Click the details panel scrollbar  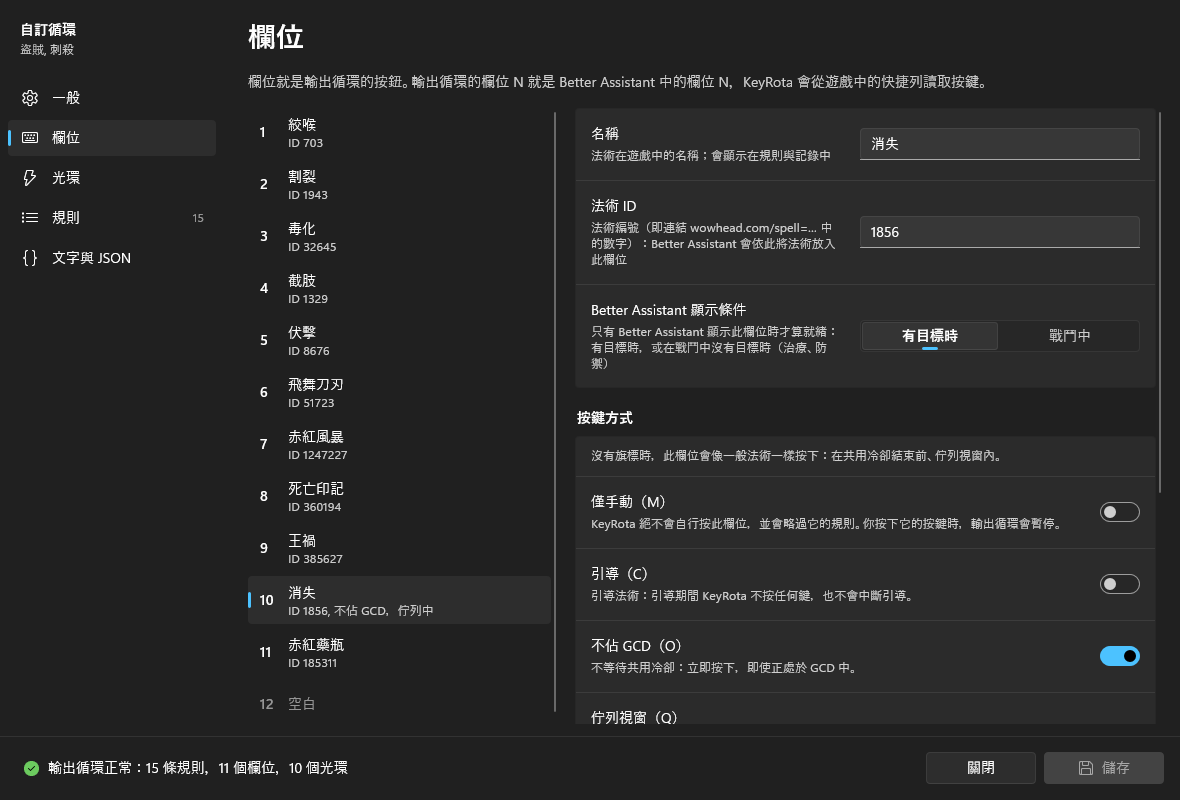click(x=1160, y=303)
